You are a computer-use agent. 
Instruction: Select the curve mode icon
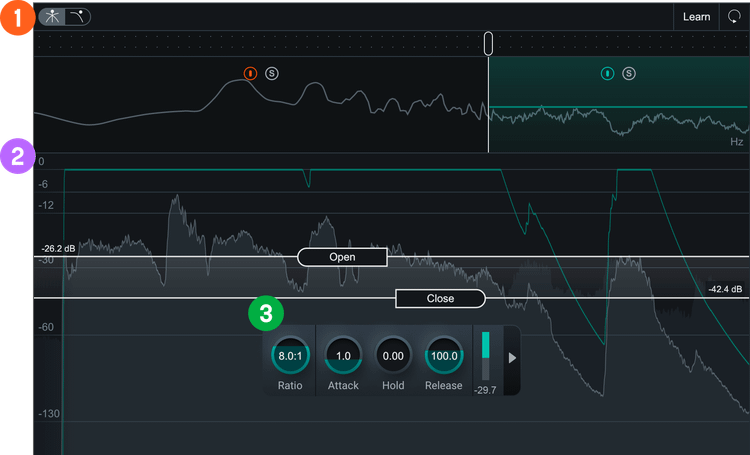(77, 17)
